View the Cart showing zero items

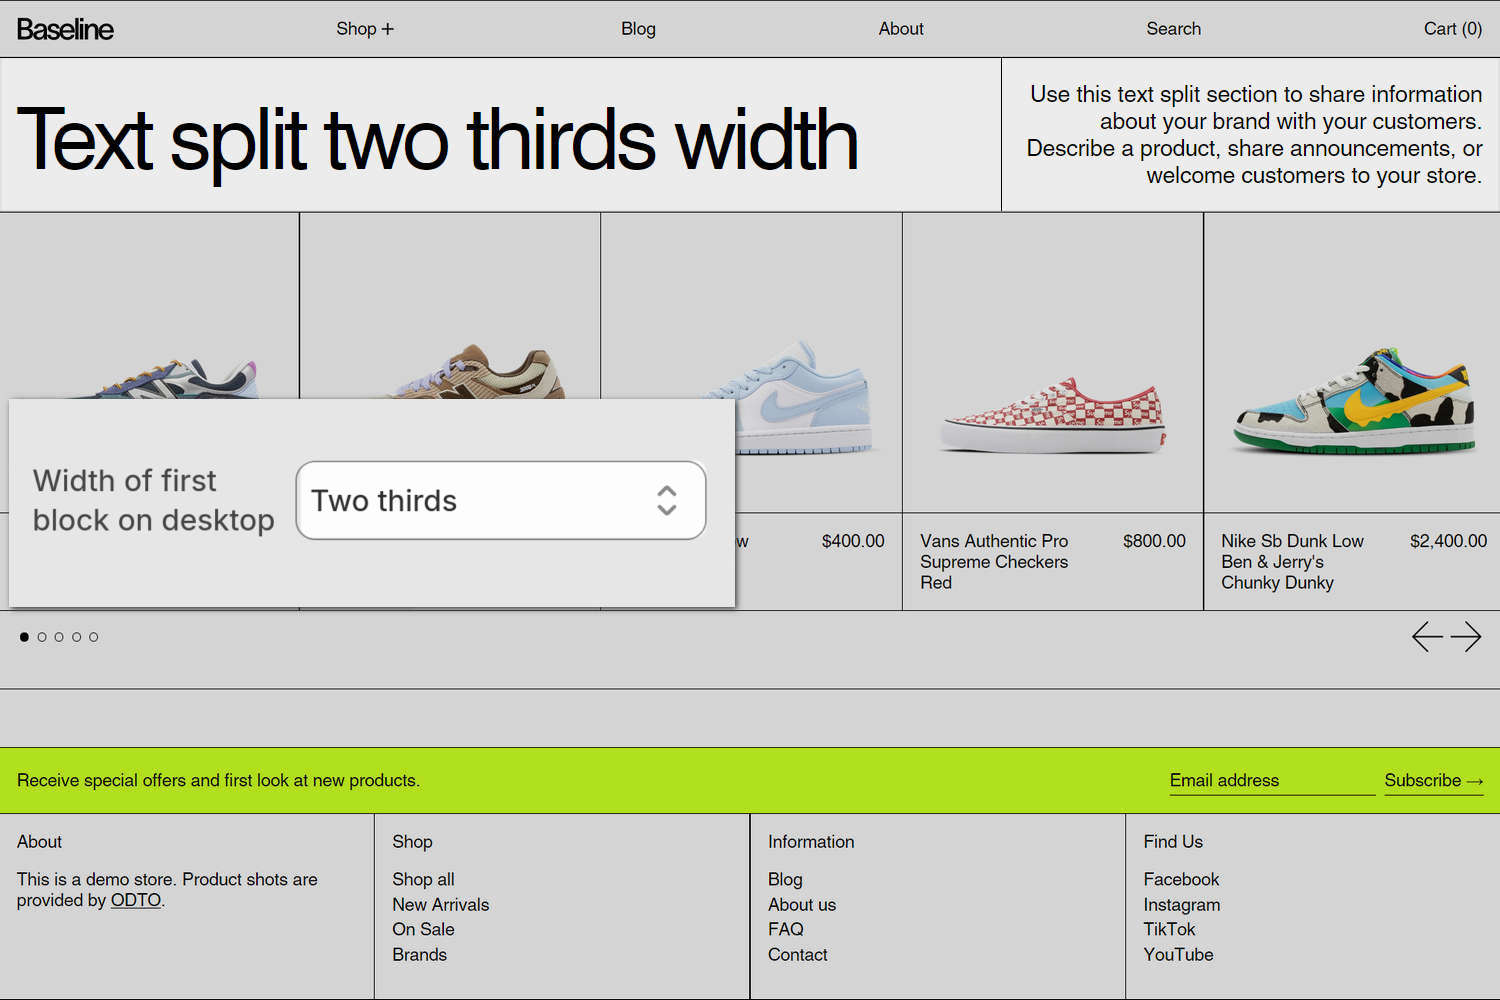tap(1452, 28)
